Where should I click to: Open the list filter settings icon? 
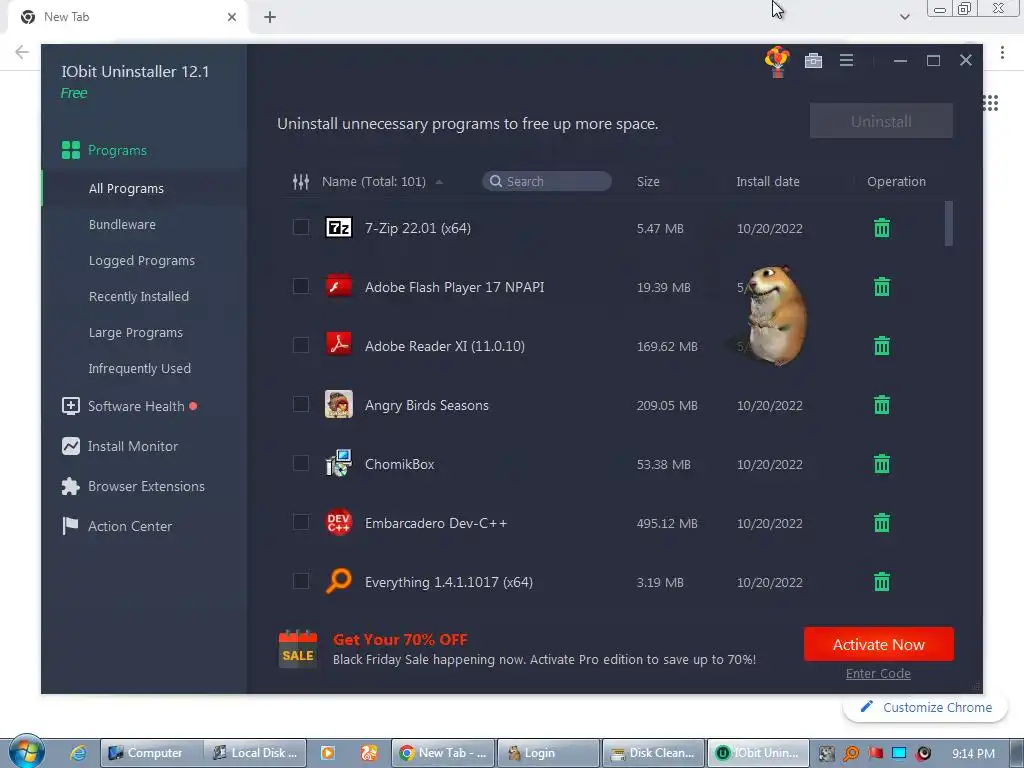[300, 182]
